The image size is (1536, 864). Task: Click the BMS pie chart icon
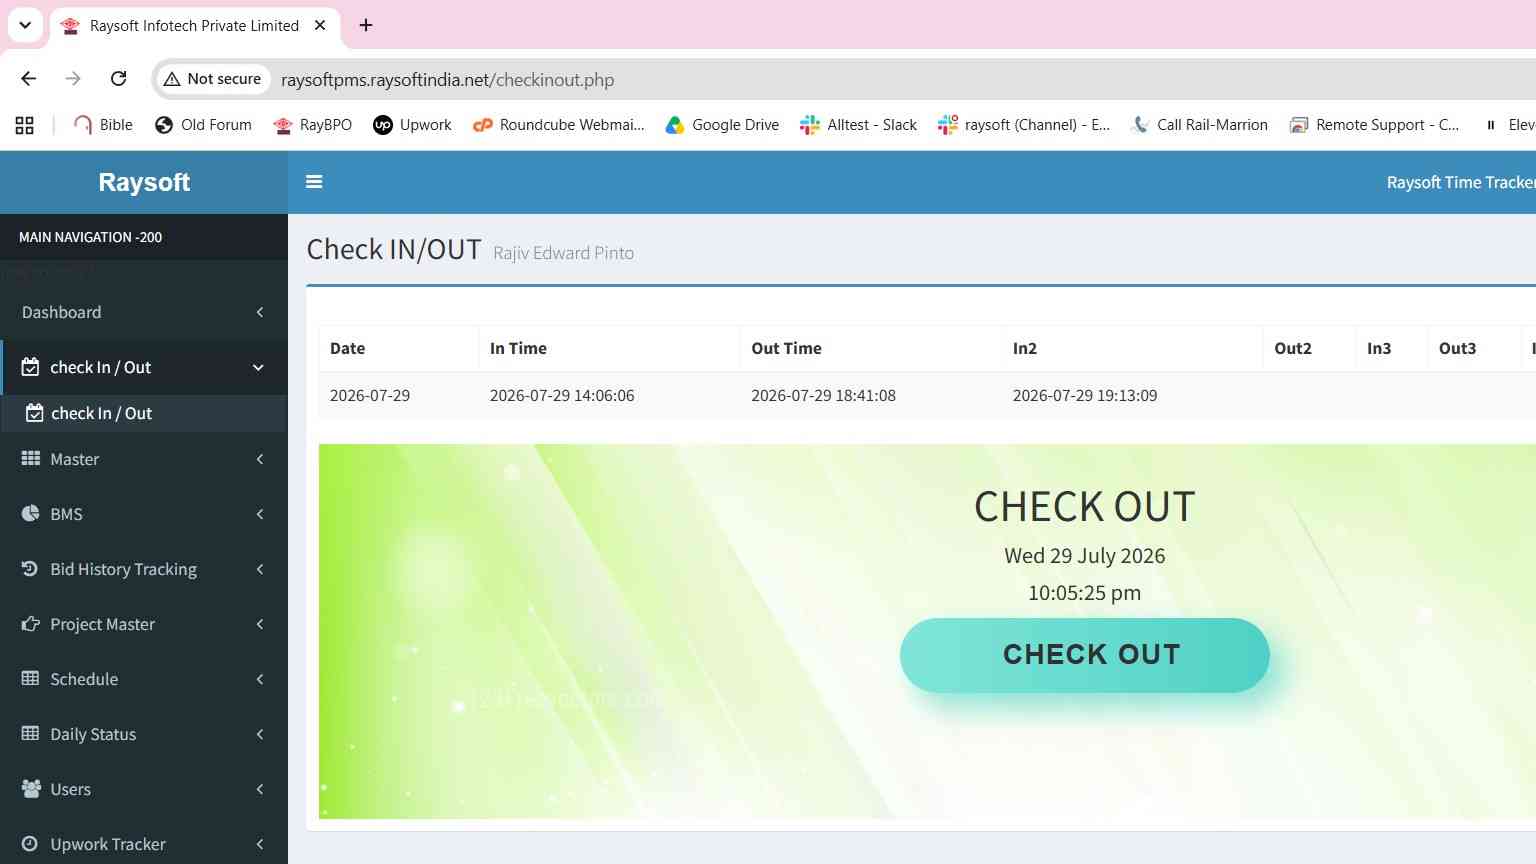(30, 514)
